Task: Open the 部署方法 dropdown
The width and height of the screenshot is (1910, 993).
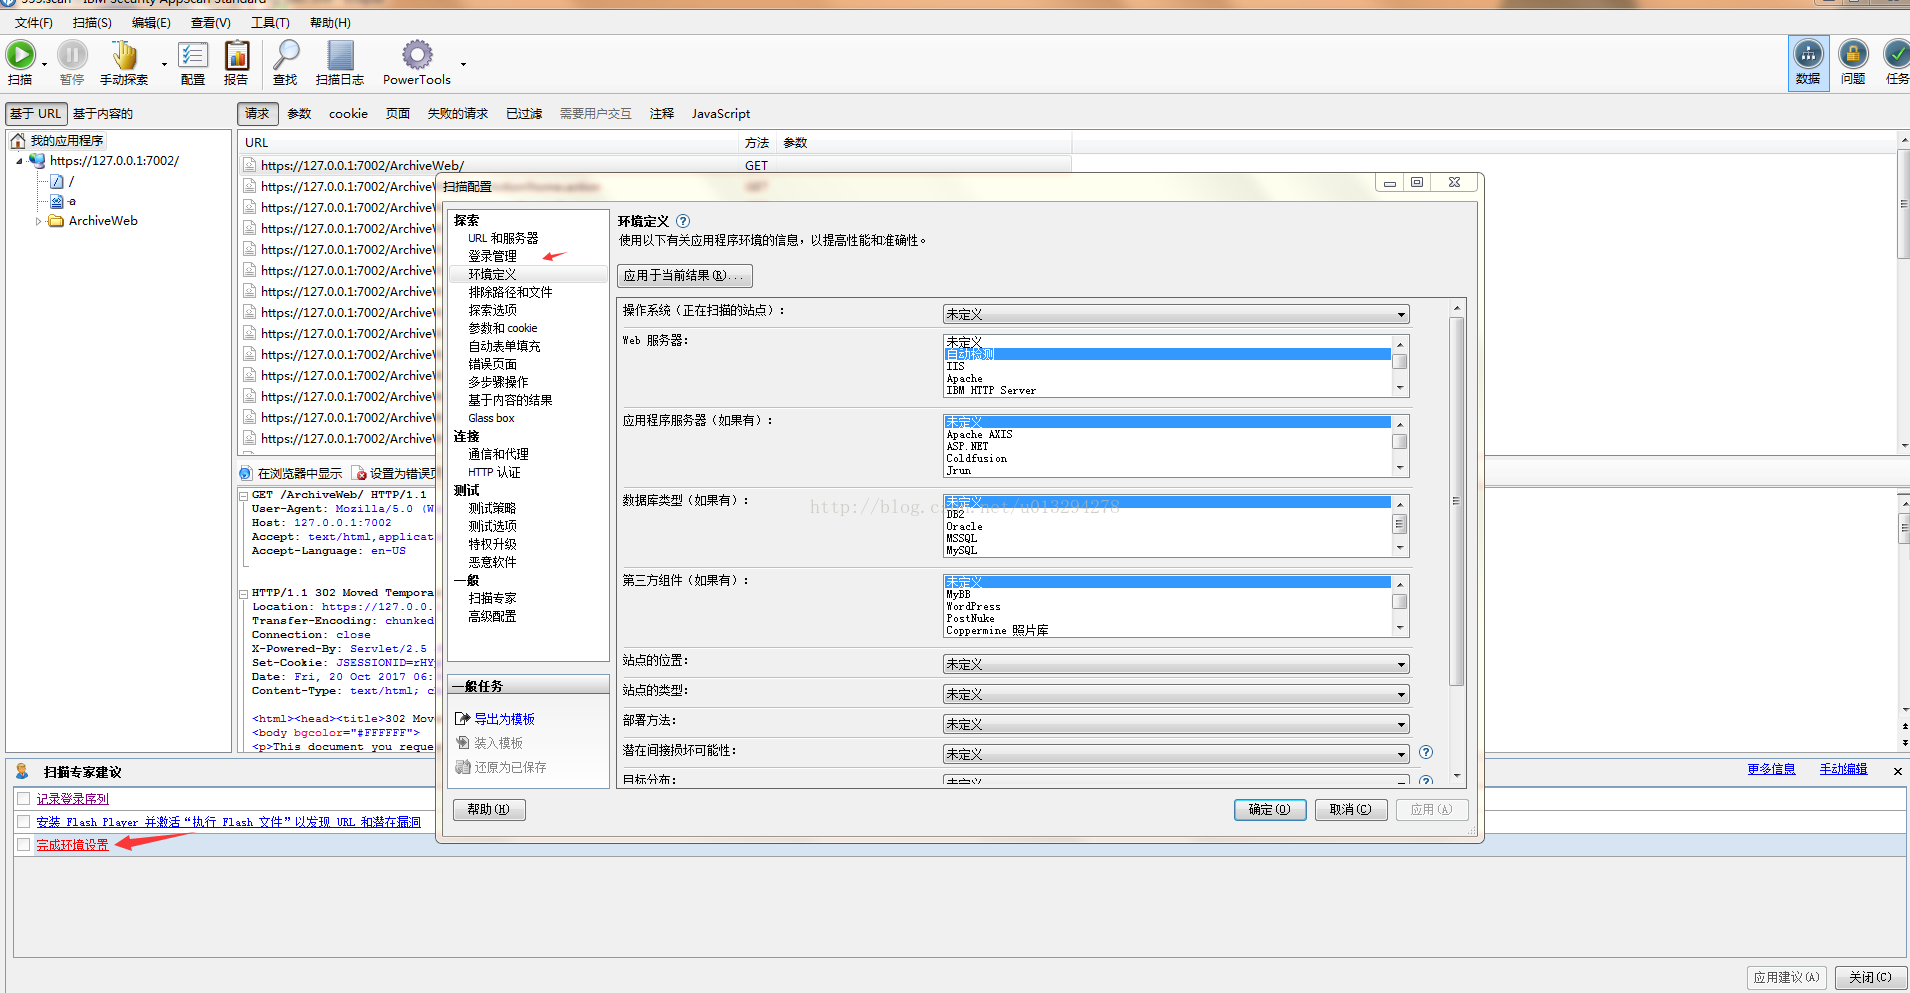Action: pos(1176,724)
